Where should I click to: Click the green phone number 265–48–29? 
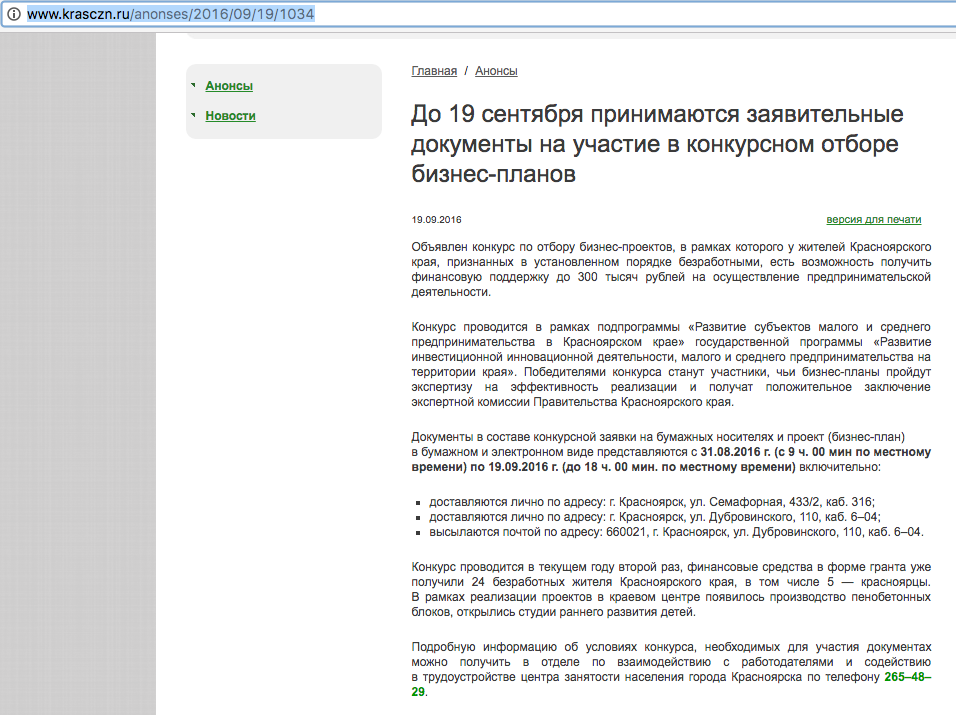907,677
